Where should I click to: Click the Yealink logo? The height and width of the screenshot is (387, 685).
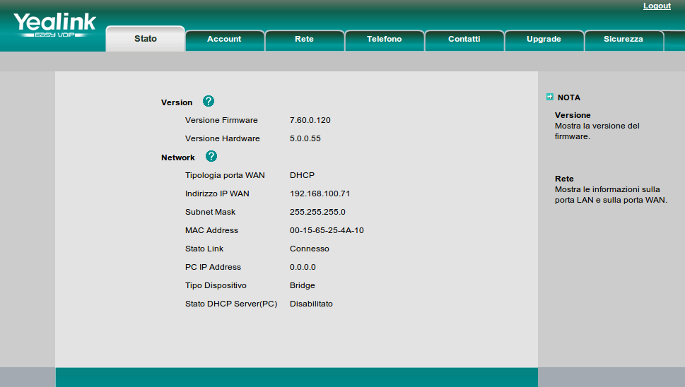[x=54, y=25]
